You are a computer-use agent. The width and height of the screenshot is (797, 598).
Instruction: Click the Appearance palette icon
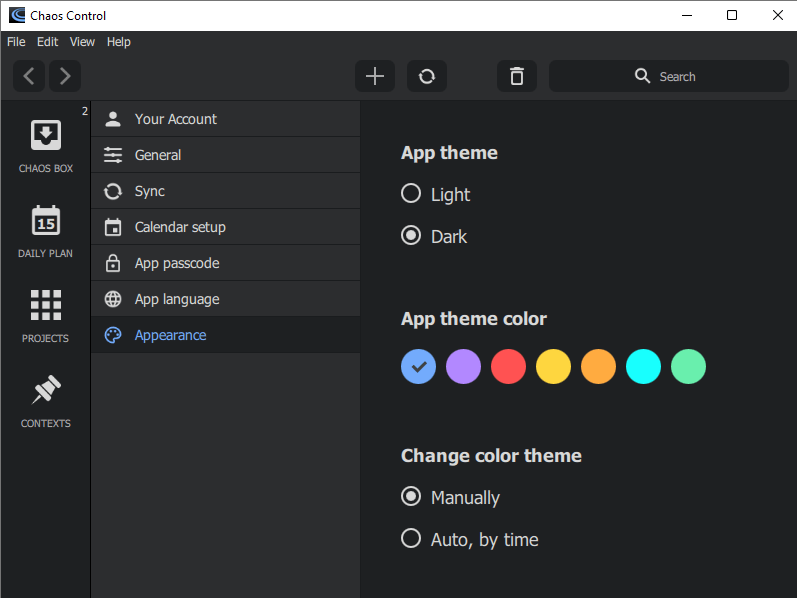[113, 335]
